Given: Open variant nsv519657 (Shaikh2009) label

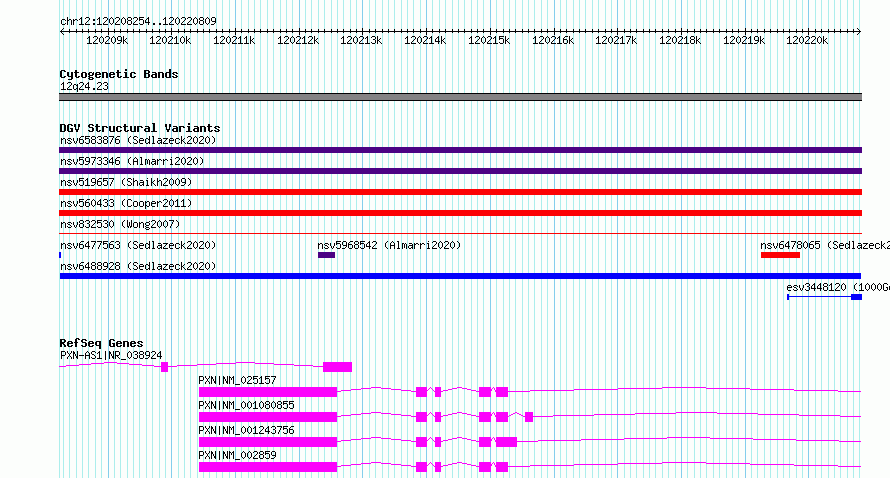Looking at the screenshot, I should tap(126, 182).
